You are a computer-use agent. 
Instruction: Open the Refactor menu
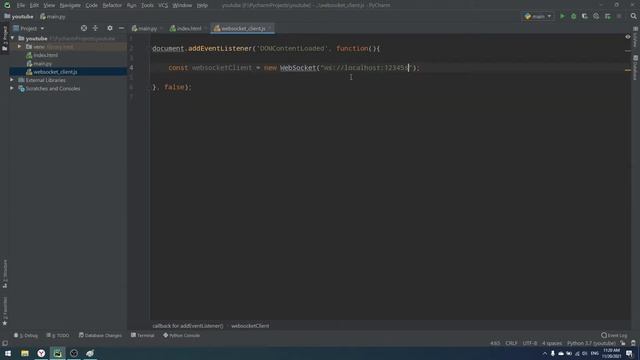click(112, 5)
